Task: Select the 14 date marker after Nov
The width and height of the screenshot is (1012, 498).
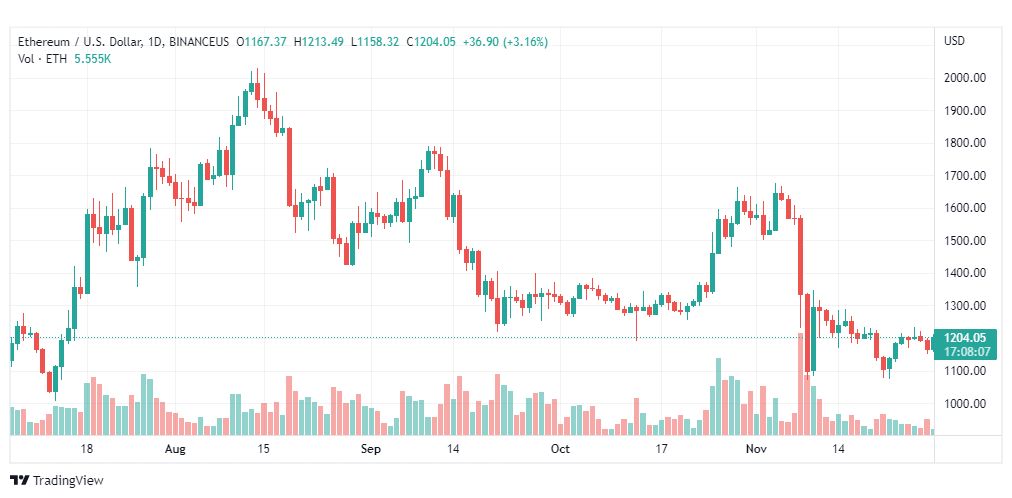Action: pos(838,449)
